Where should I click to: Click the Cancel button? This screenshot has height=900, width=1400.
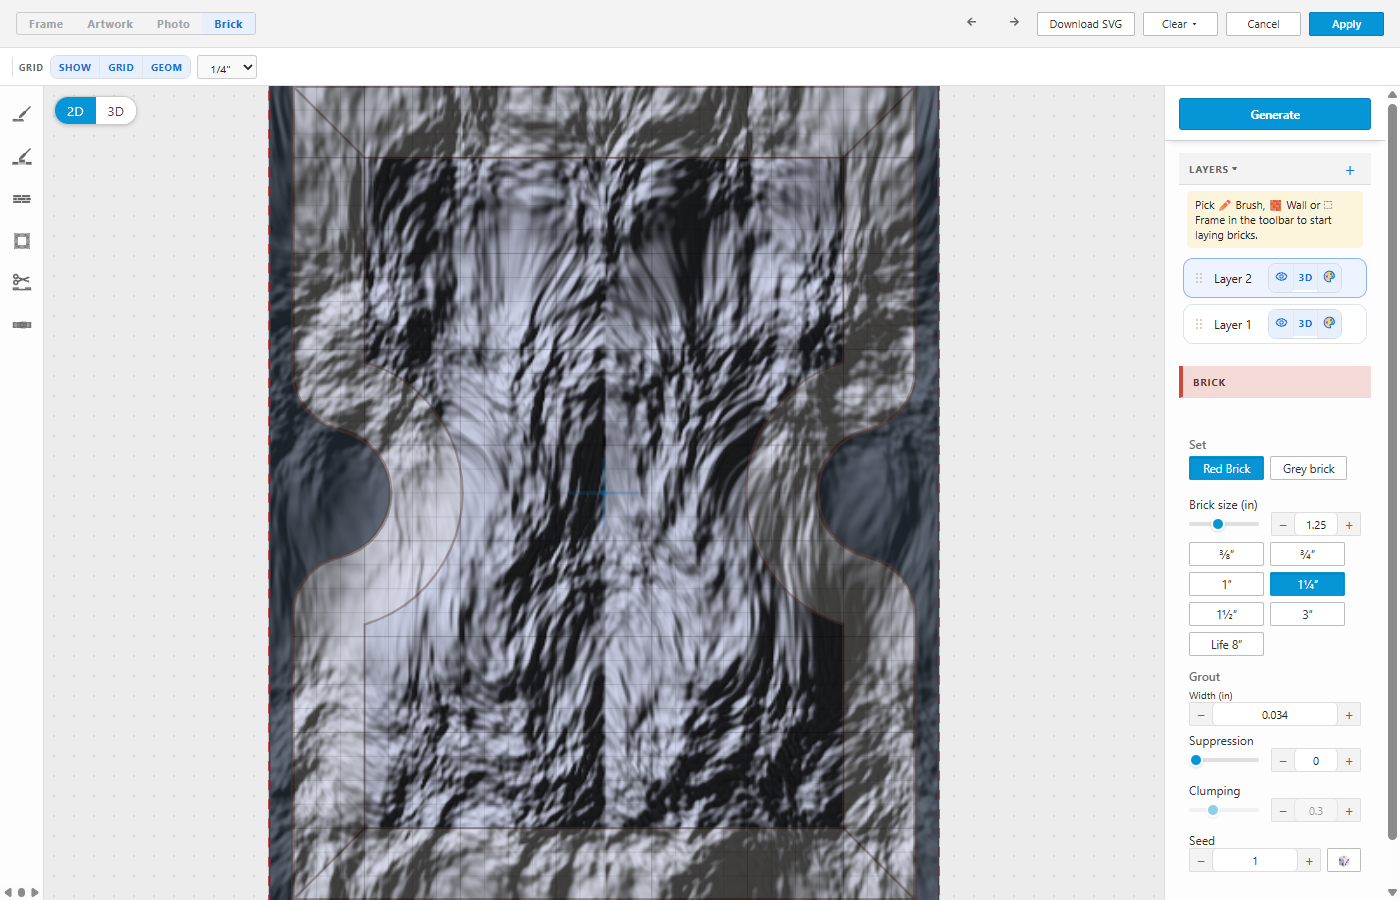1263,24
